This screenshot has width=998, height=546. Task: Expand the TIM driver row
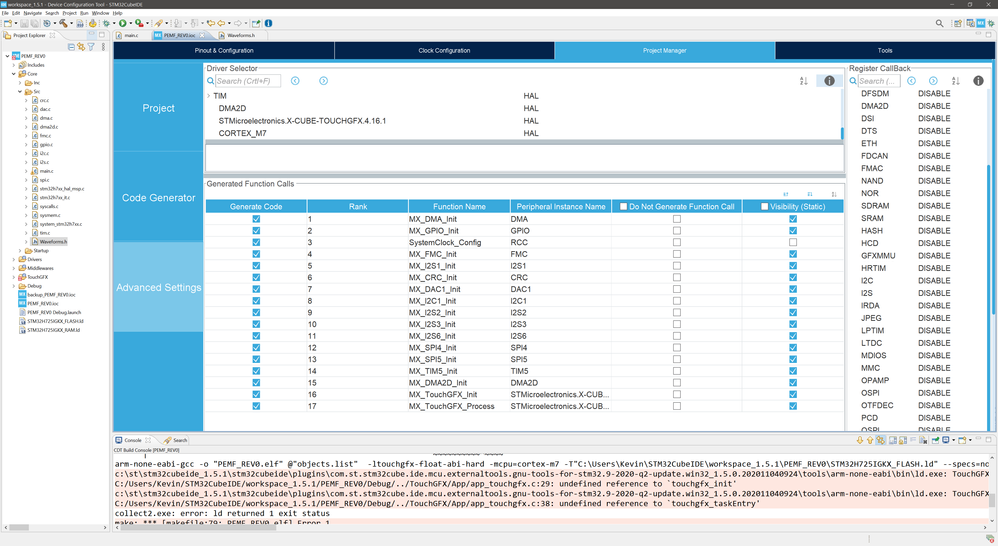(208, 96)
